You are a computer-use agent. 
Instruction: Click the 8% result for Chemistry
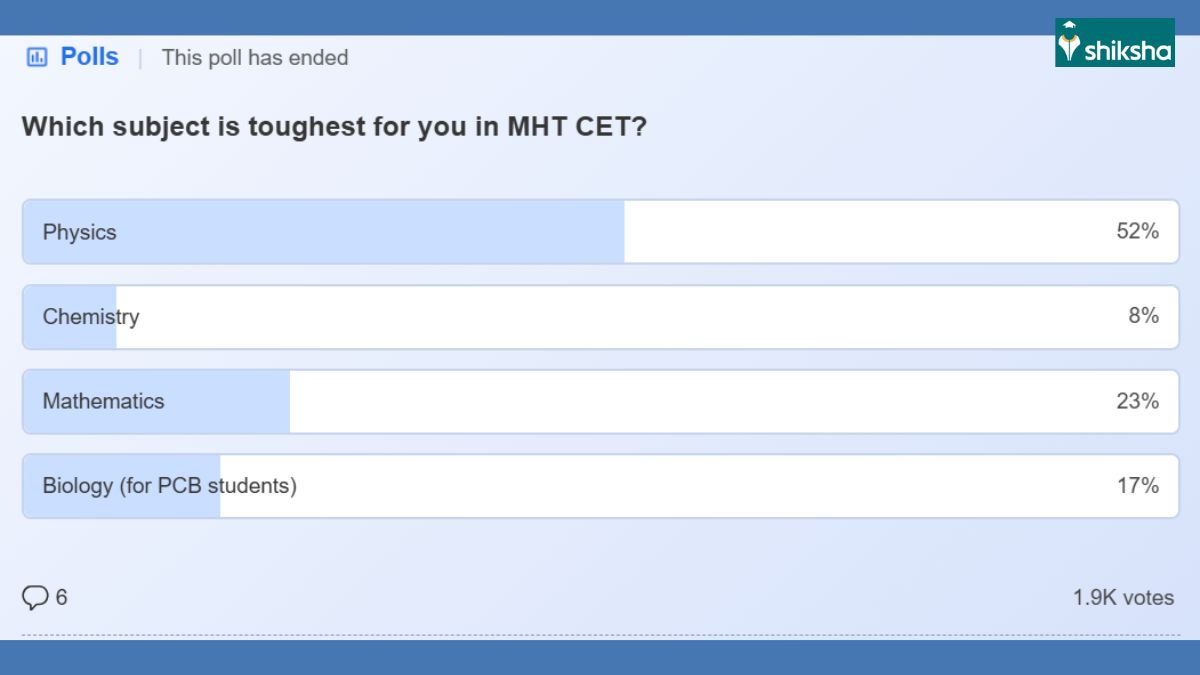point(1143,316)
